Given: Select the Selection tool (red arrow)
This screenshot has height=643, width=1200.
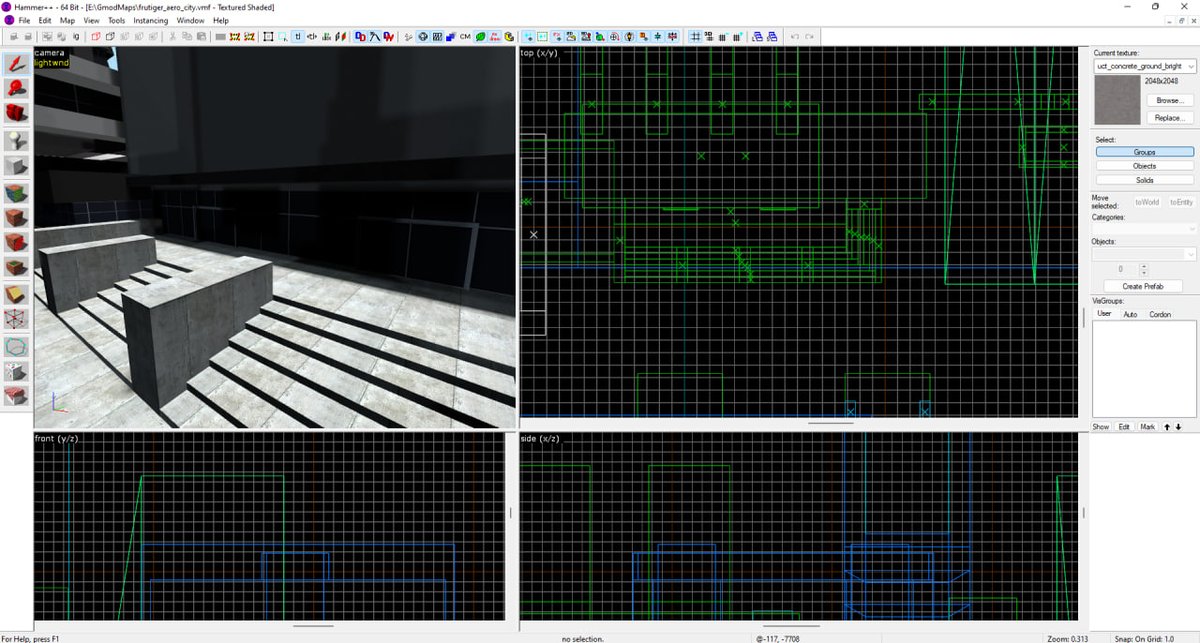Looking at the screenshot, I should click(16, 63).
